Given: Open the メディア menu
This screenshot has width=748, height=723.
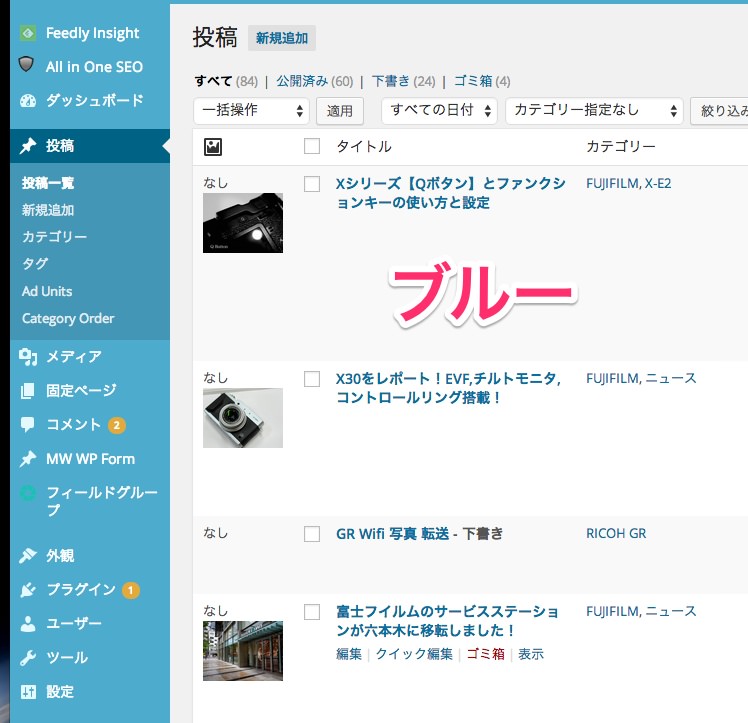Looking at the screenshot, I should pos(74,357).
